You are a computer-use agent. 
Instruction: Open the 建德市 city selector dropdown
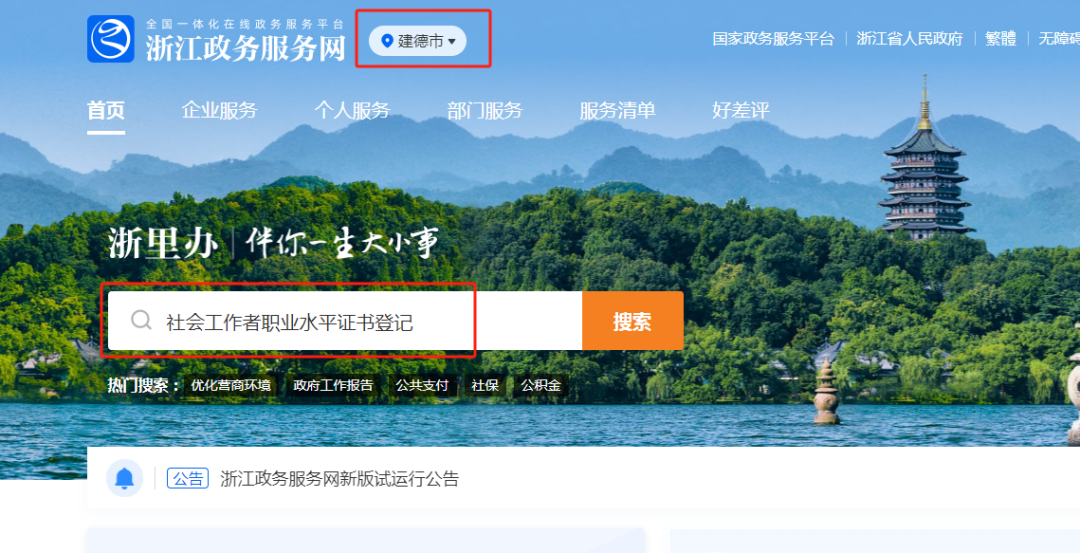[x=417, y=41]
